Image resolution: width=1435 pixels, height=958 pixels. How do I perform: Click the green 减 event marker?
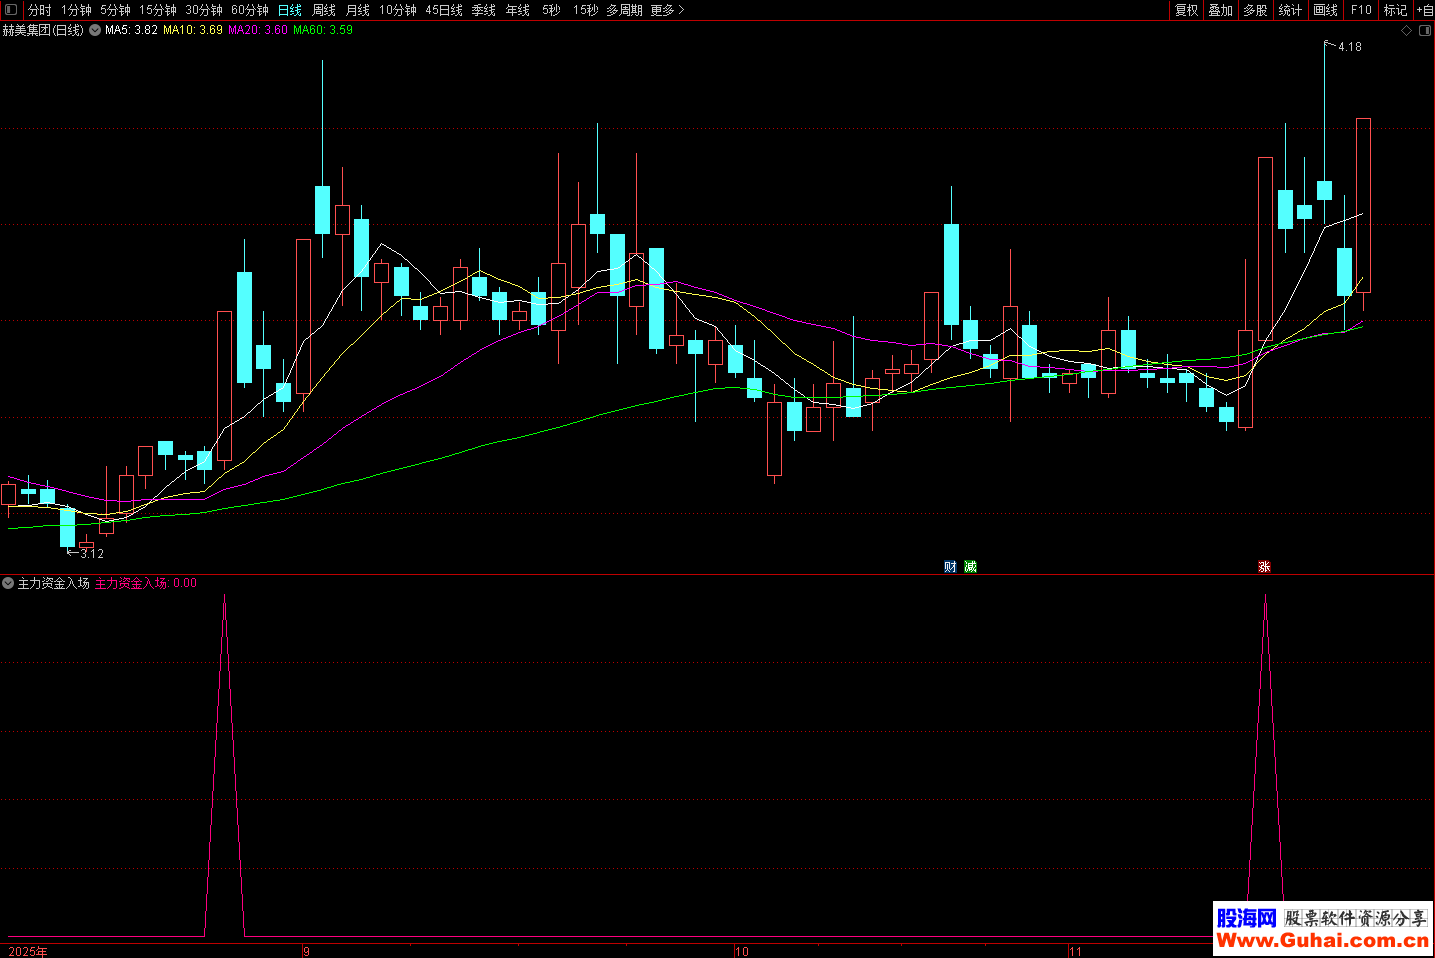coord(970,567)
